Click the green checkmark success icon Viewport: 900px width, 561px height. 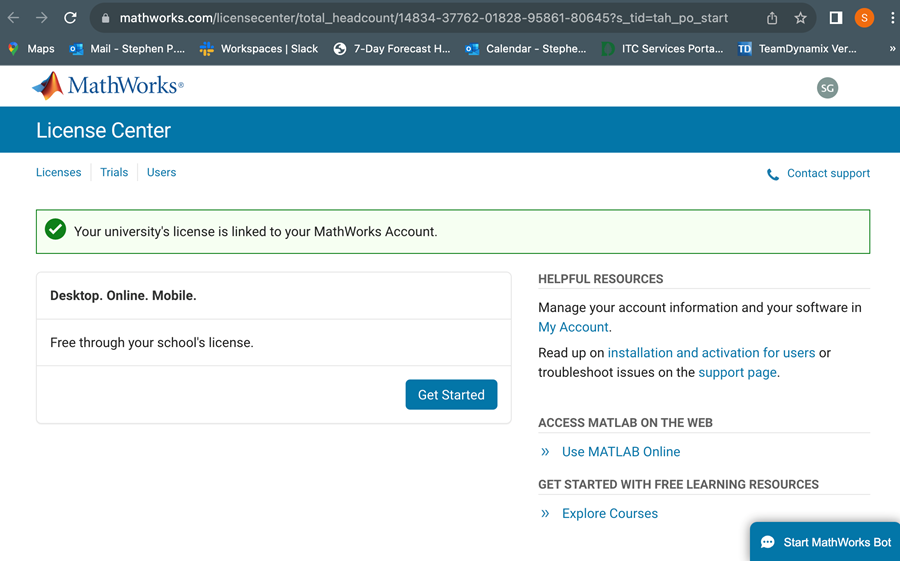[56, 229]
